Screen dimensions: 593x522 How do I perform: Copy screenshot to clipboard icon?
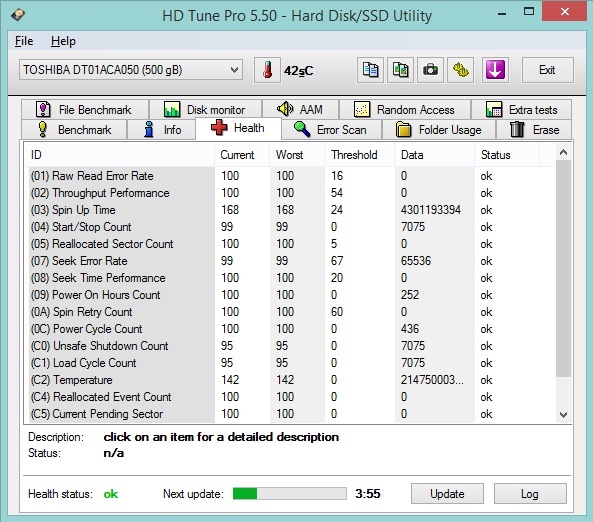[401, 70]
